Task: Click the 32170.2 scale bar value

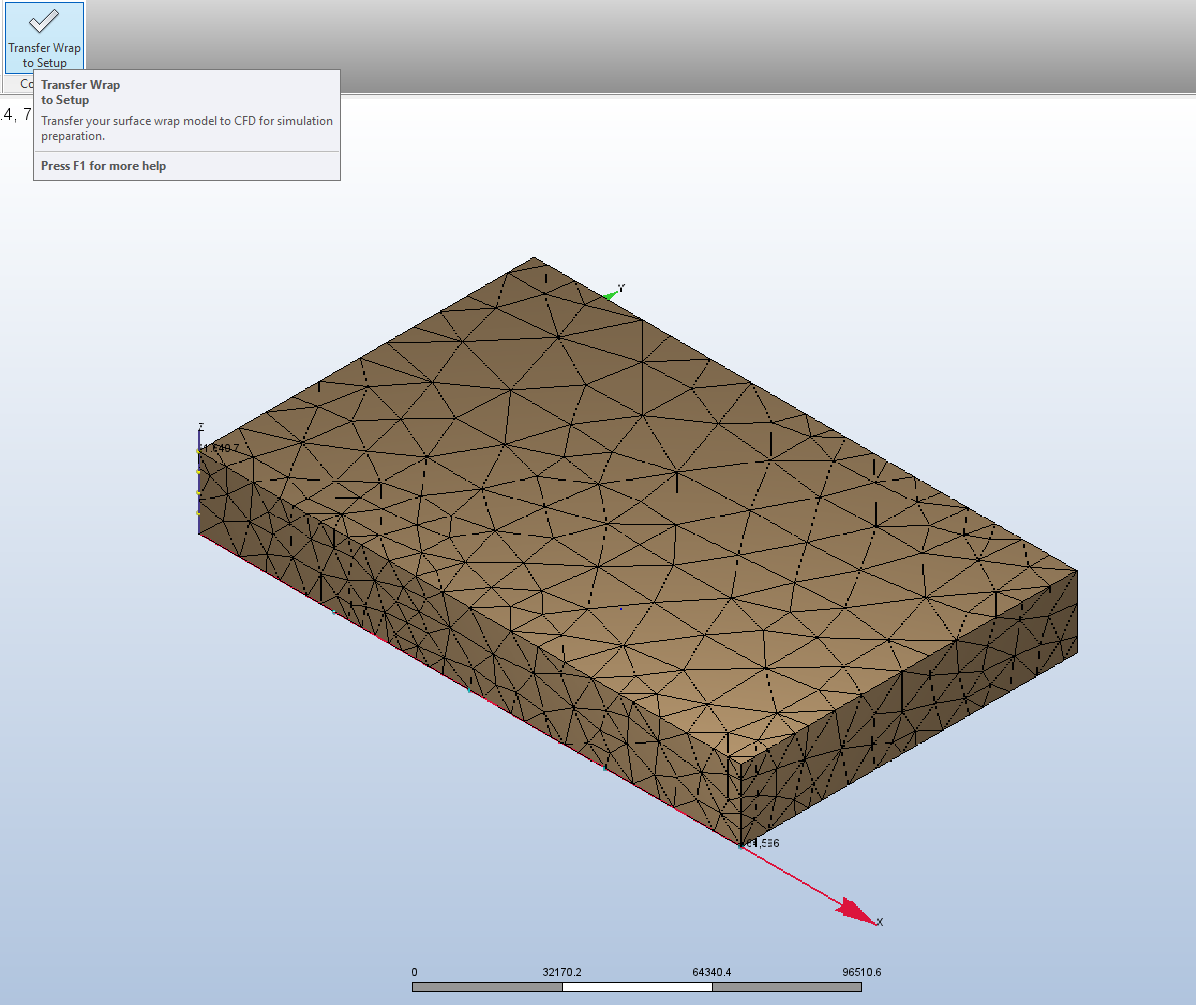Action: pyautogui.click(x=562, y=972)
